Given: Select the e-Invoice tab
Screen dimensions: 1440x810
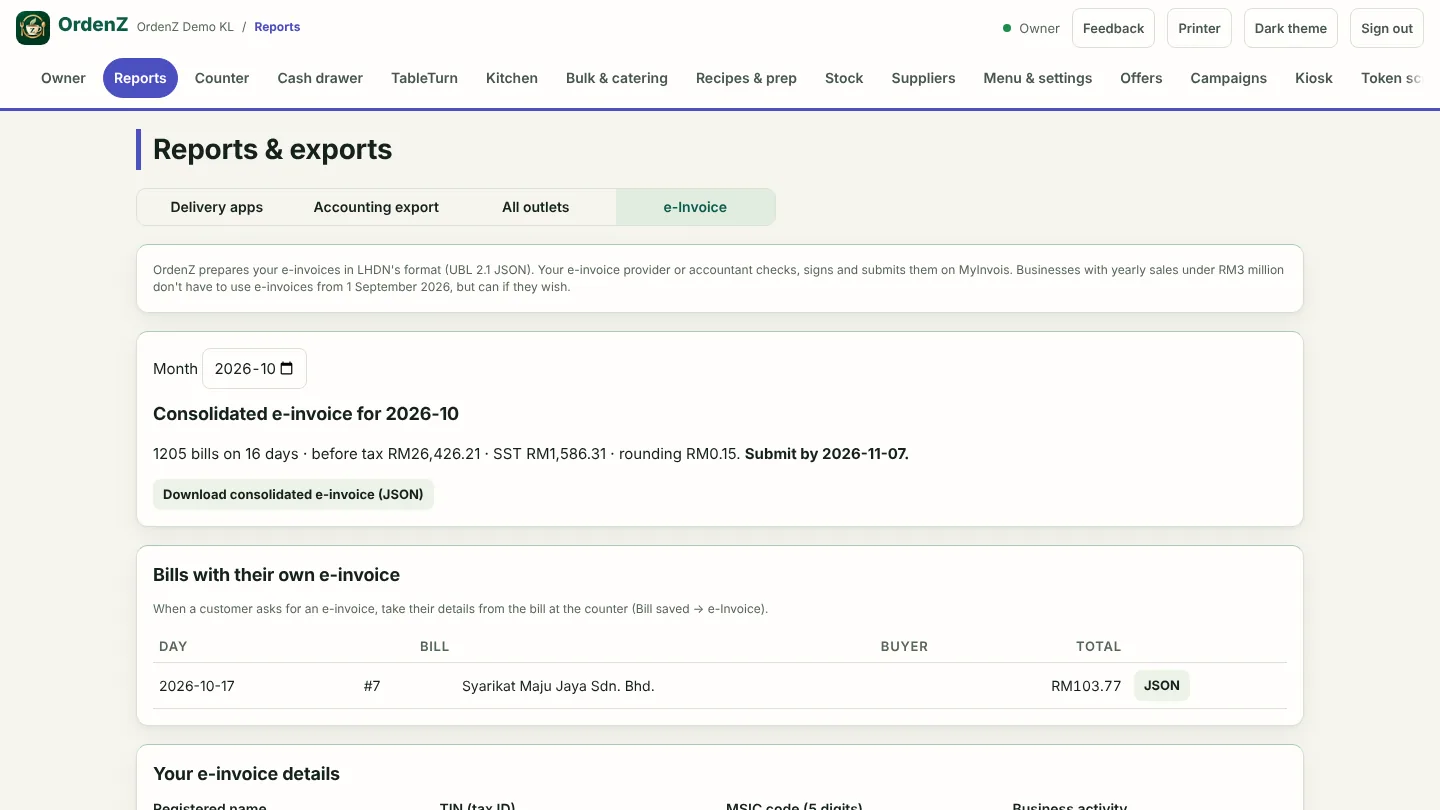Looking at the screenshot, I should click(x=695, y=207).
